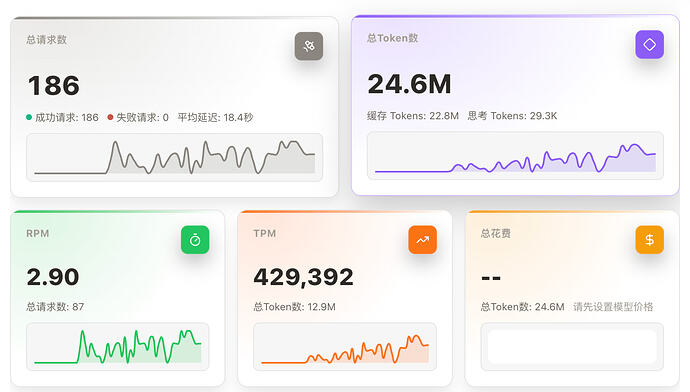Click the empty chart area in 总花费 card
Image resolution: width=690 pixels, height=392 pixels.
pyautogui.click(x=572, y=347)
